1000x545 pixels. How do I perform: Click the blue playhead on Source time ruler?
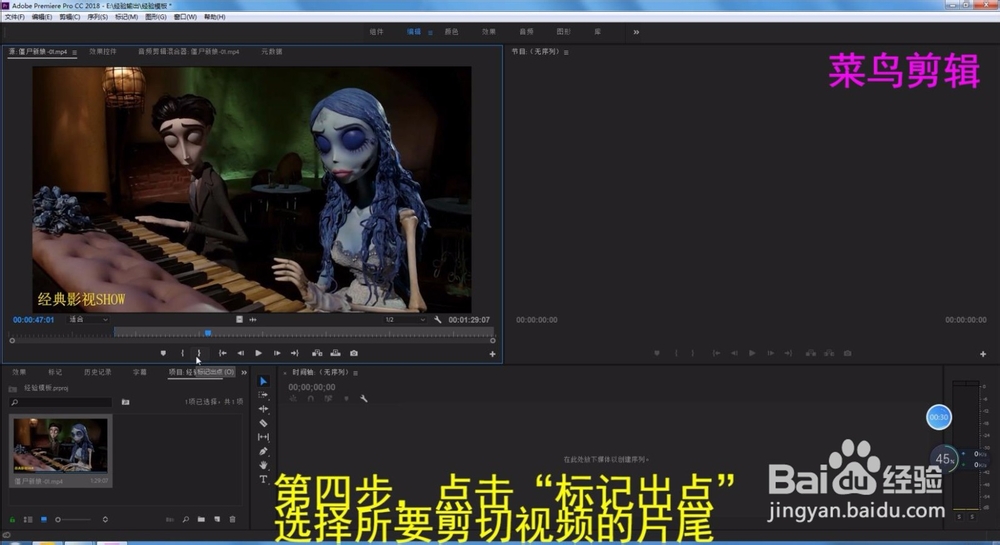[208, 333]
